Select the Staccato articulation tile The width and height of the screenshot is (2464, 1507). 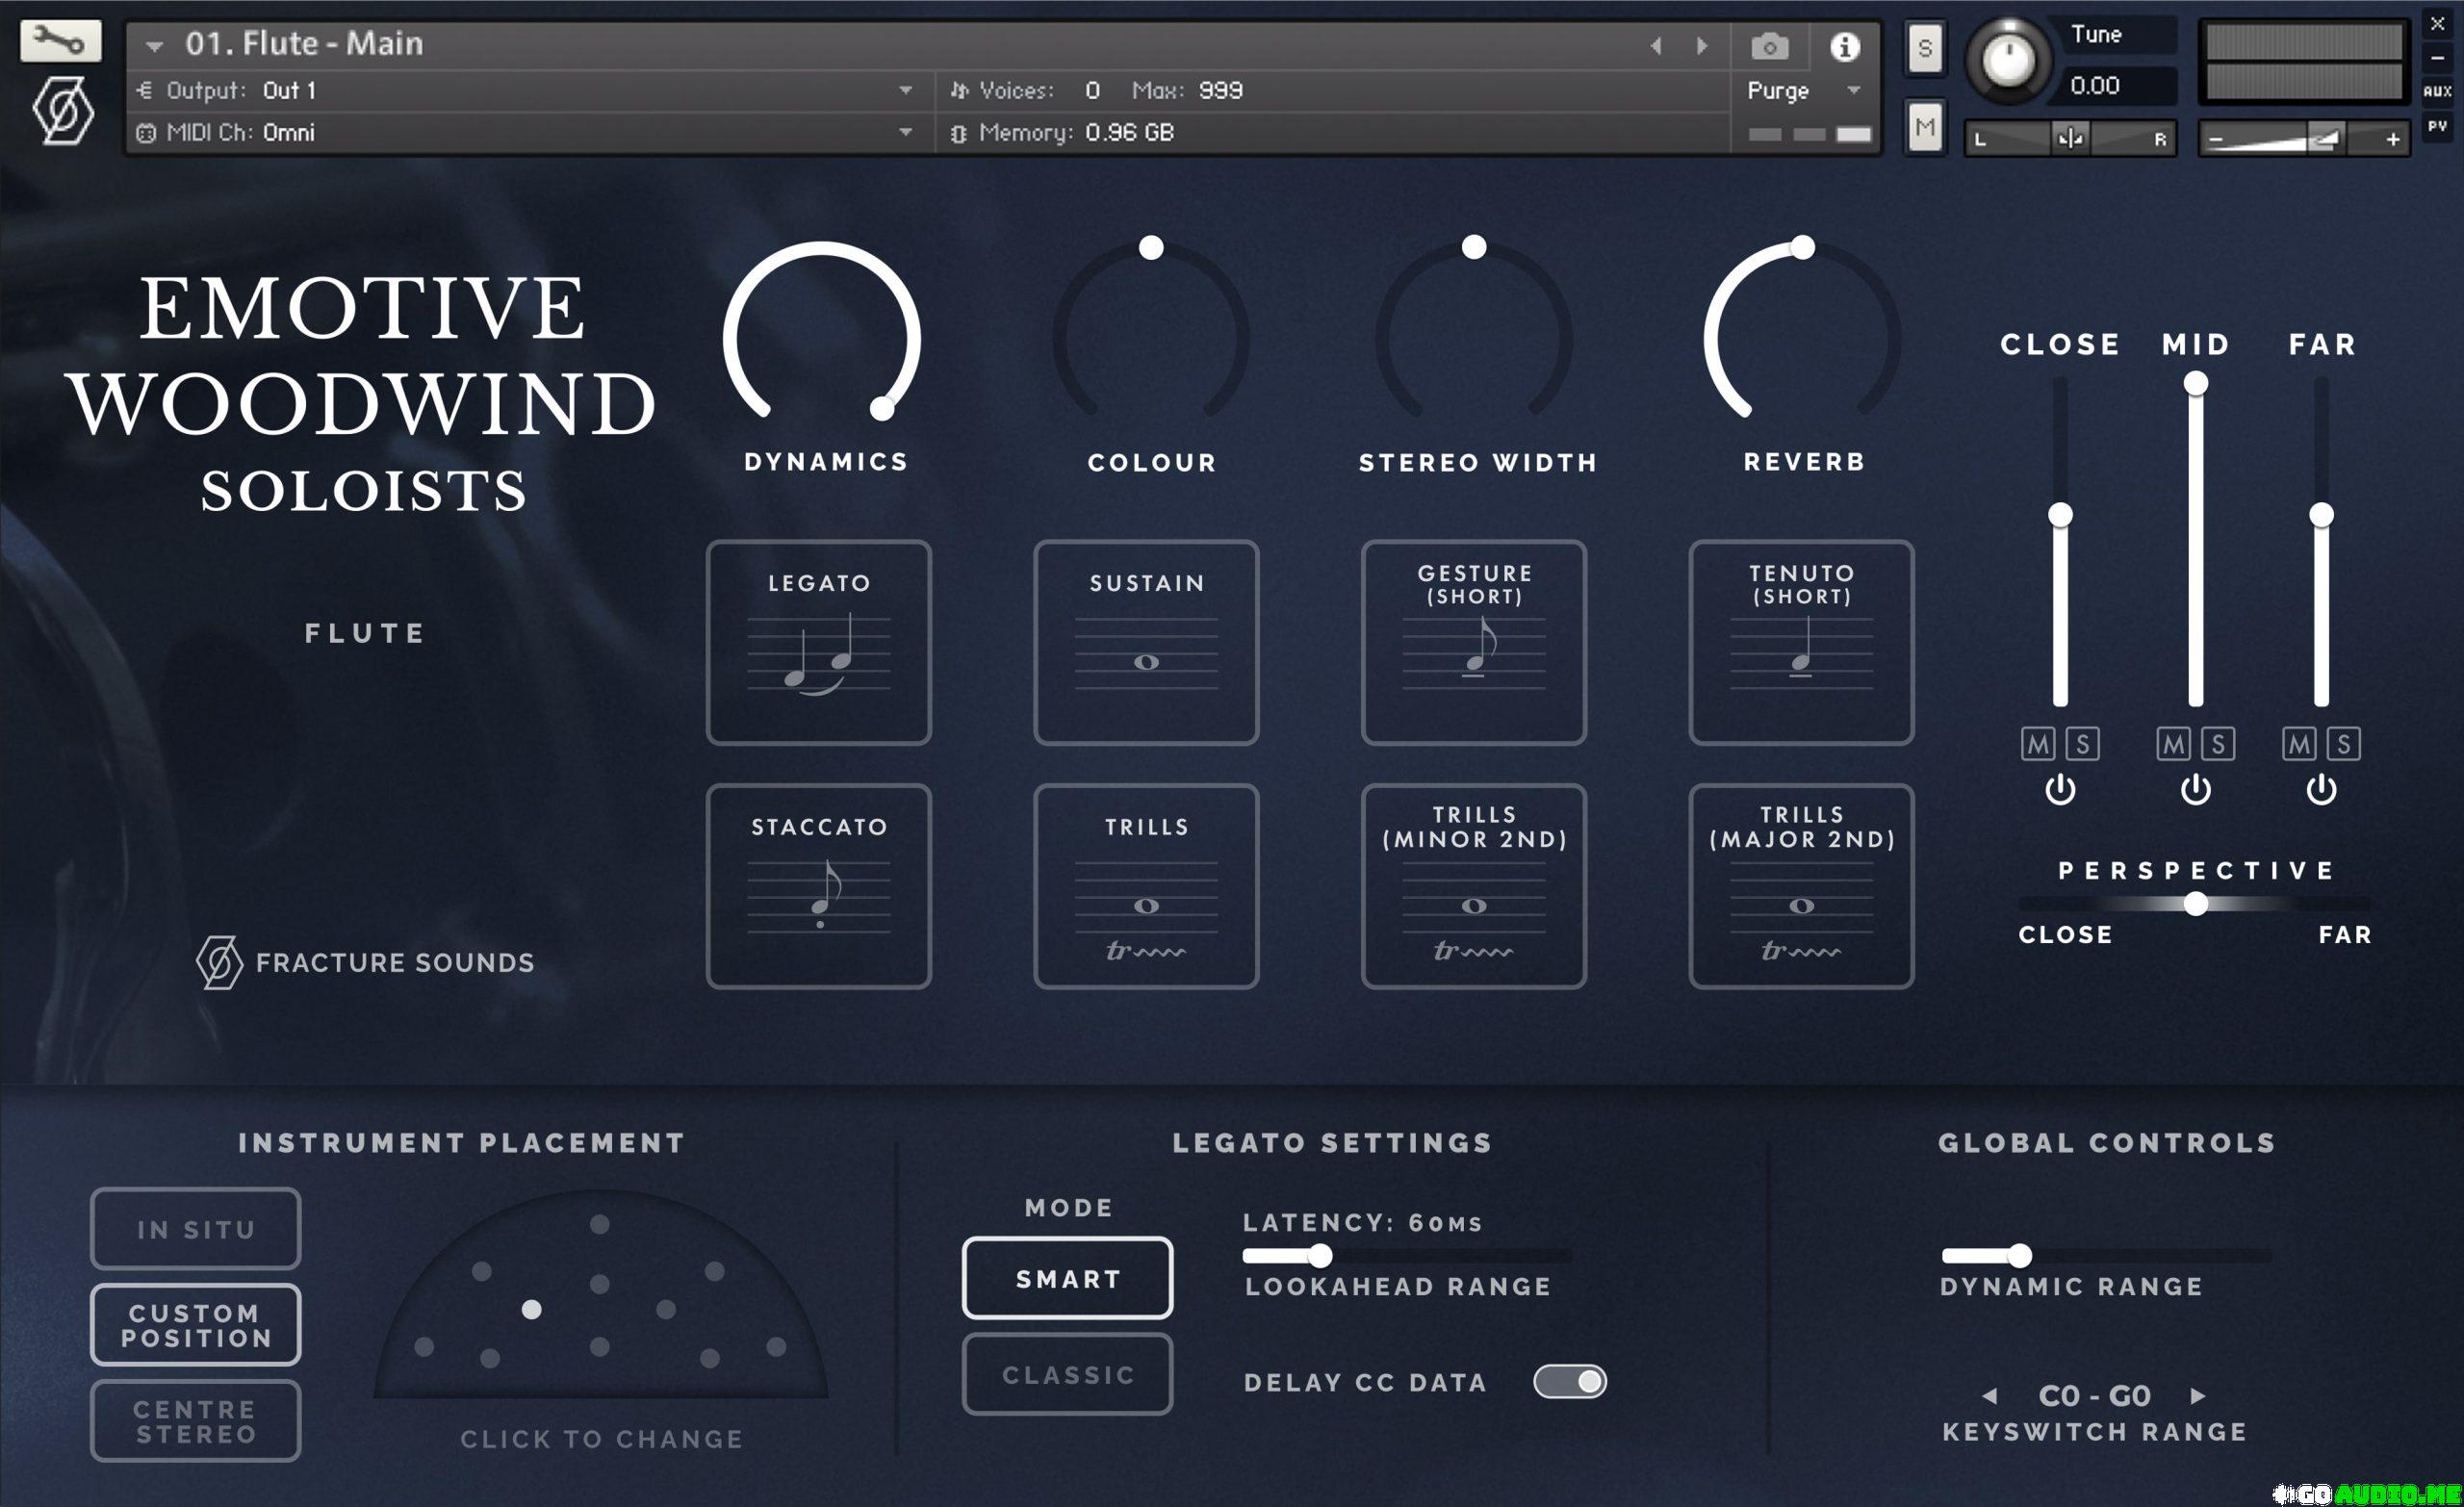818,886
